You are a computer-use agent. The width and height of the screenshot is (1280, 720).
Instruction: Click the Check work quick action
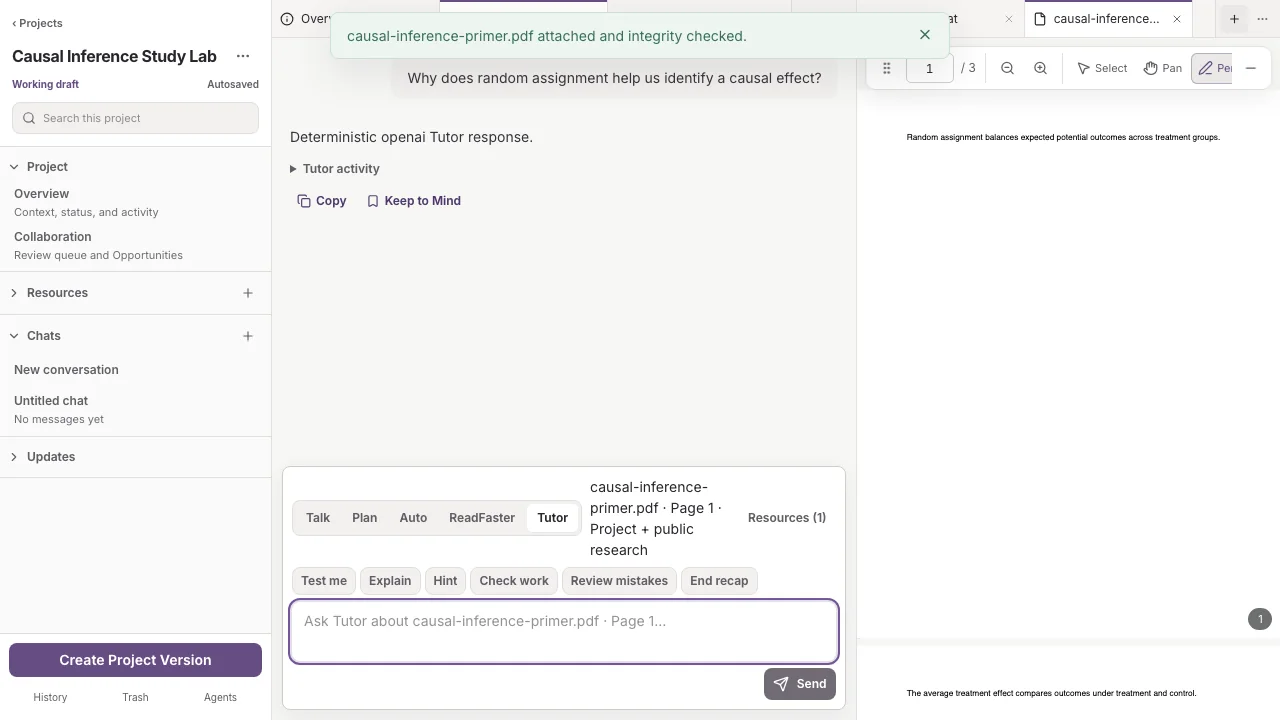tap(514, 581)
